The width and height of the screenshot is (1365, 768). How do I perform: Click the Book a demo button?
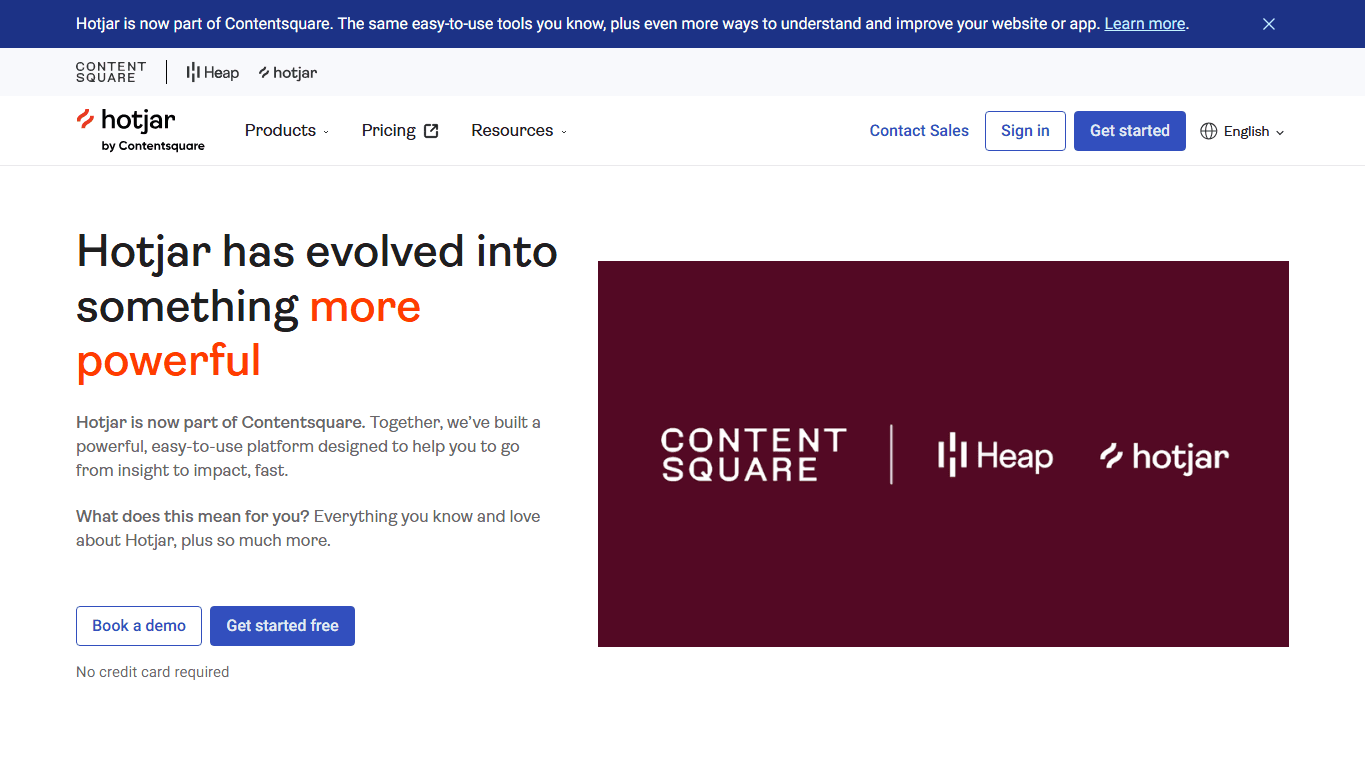coord(139,626)
